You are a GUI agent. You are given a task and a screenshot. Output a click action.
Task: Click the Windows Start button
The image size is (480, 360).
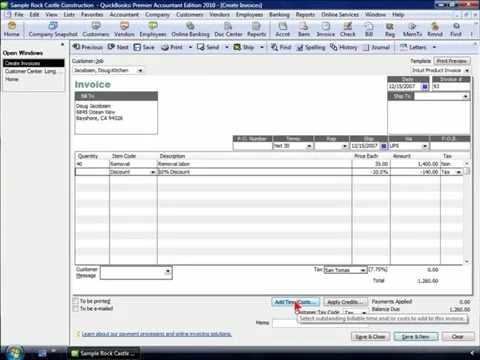coord(14,353)
